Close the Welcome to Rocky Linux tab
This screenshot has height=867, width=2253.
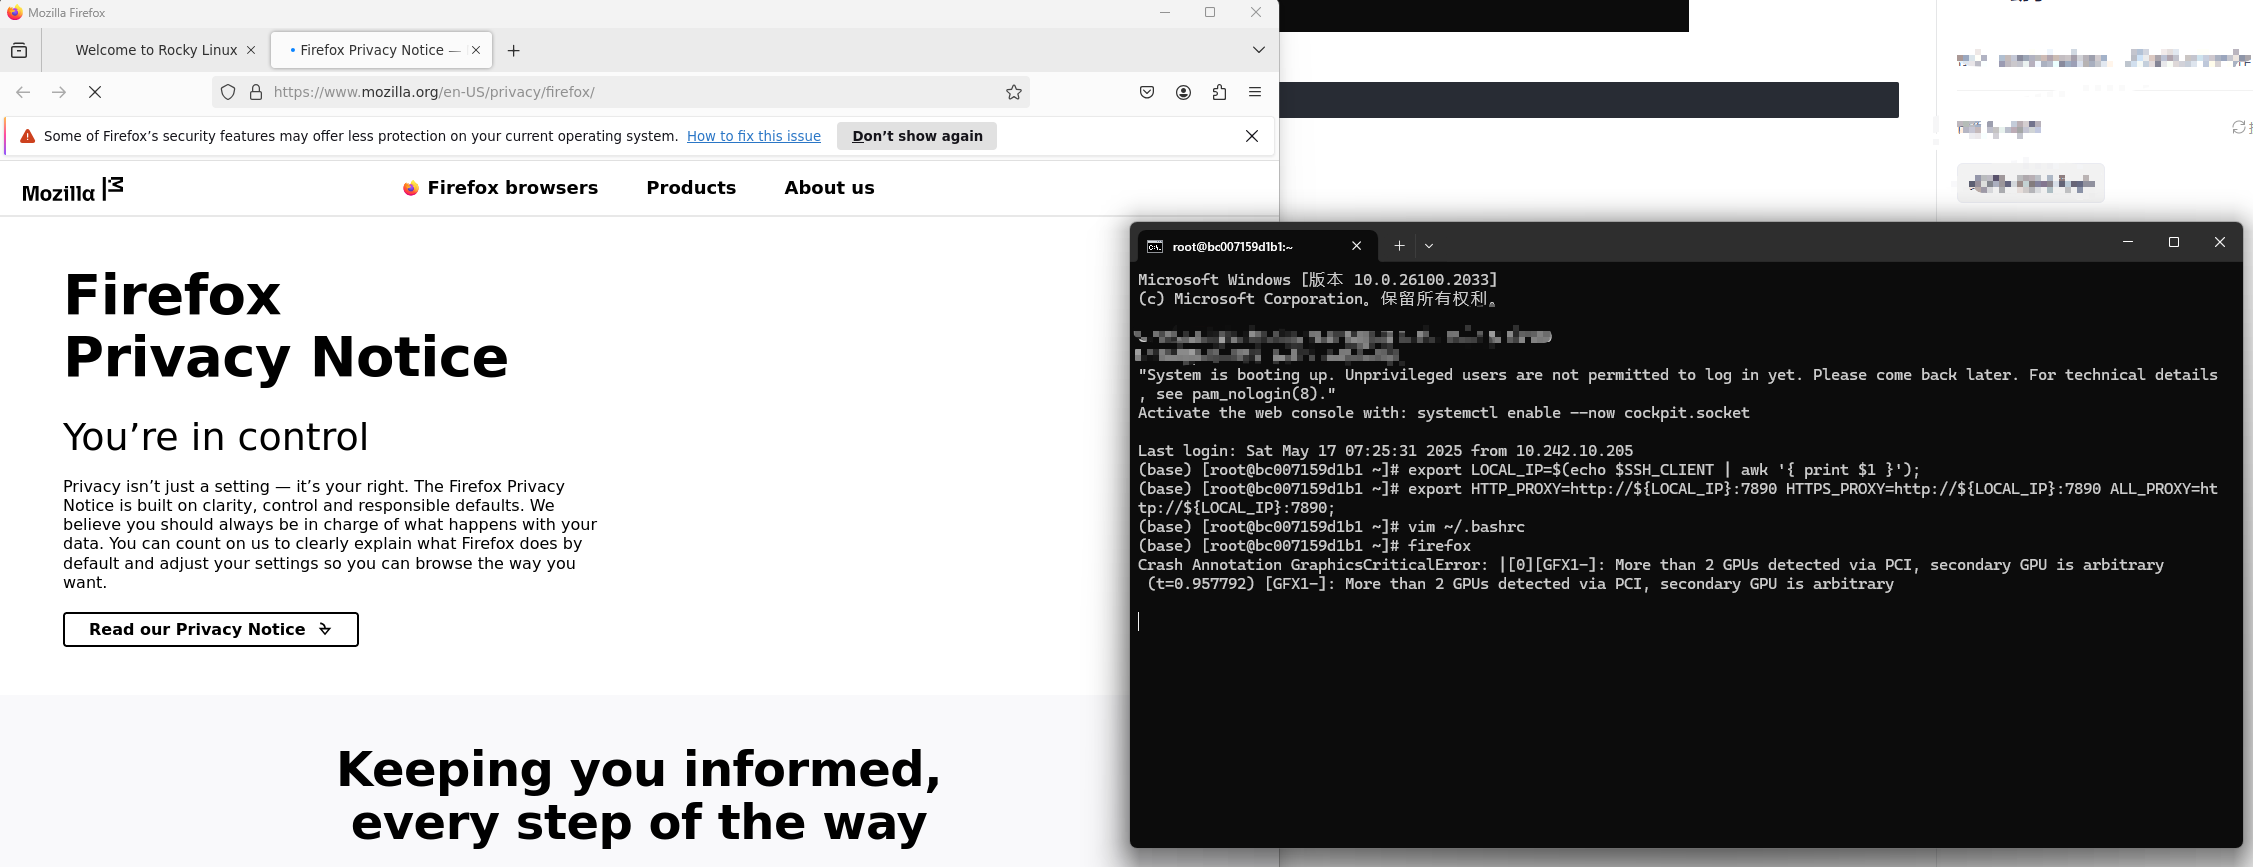point(251,50)
